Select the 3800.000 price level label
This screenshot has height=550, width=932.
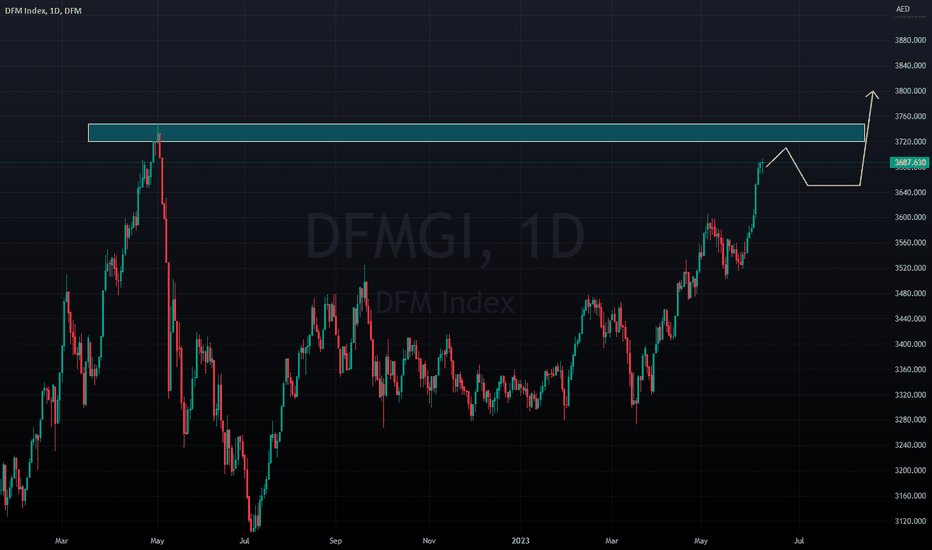[x=910, y=91]
